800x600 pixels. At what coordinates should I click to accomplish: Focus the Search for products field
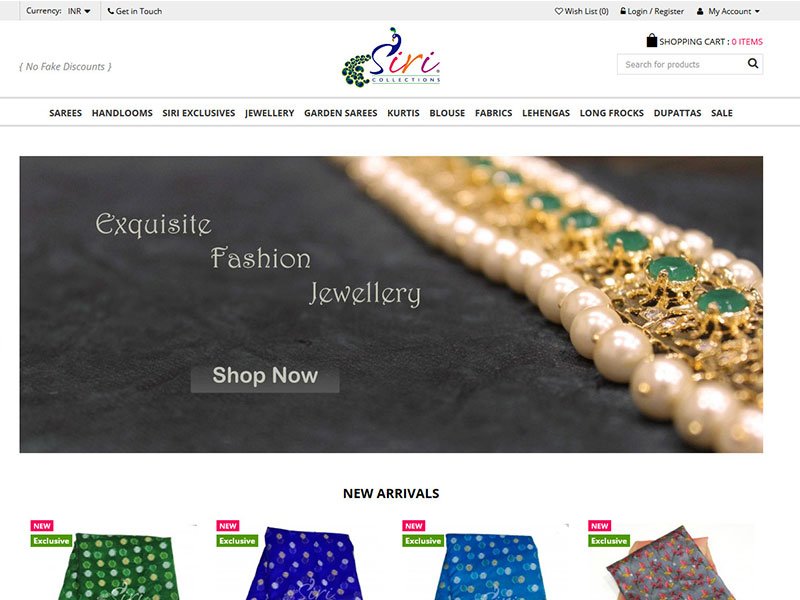684,64
